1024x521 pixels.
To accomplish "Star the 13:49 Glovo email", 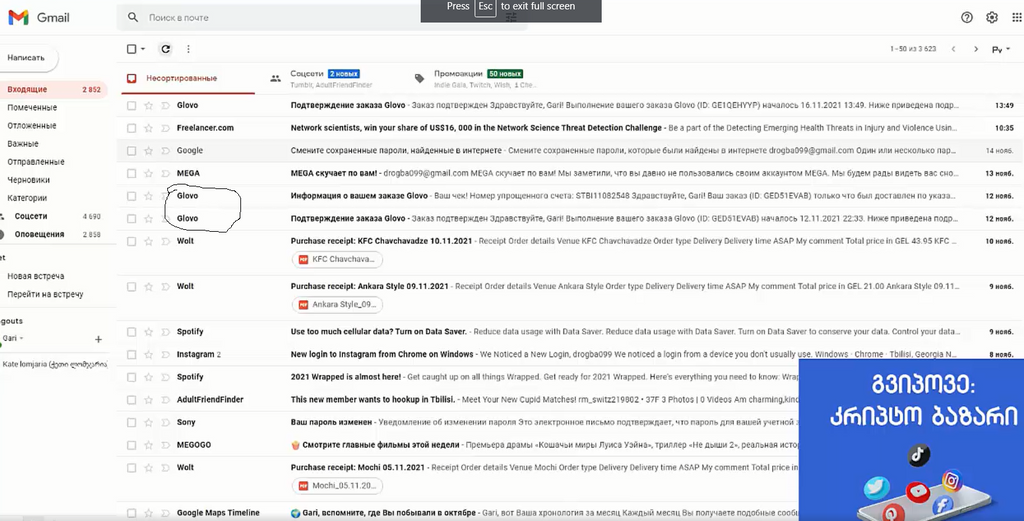I will pyautogui.click(x=148, y=105).
